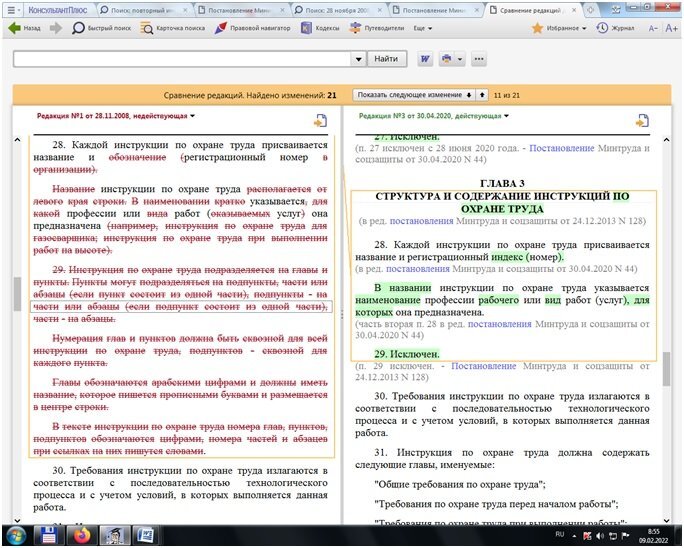Open постановления link in часть вторая note
This screenshot has height=548, width=684.
tap(499, 324)
